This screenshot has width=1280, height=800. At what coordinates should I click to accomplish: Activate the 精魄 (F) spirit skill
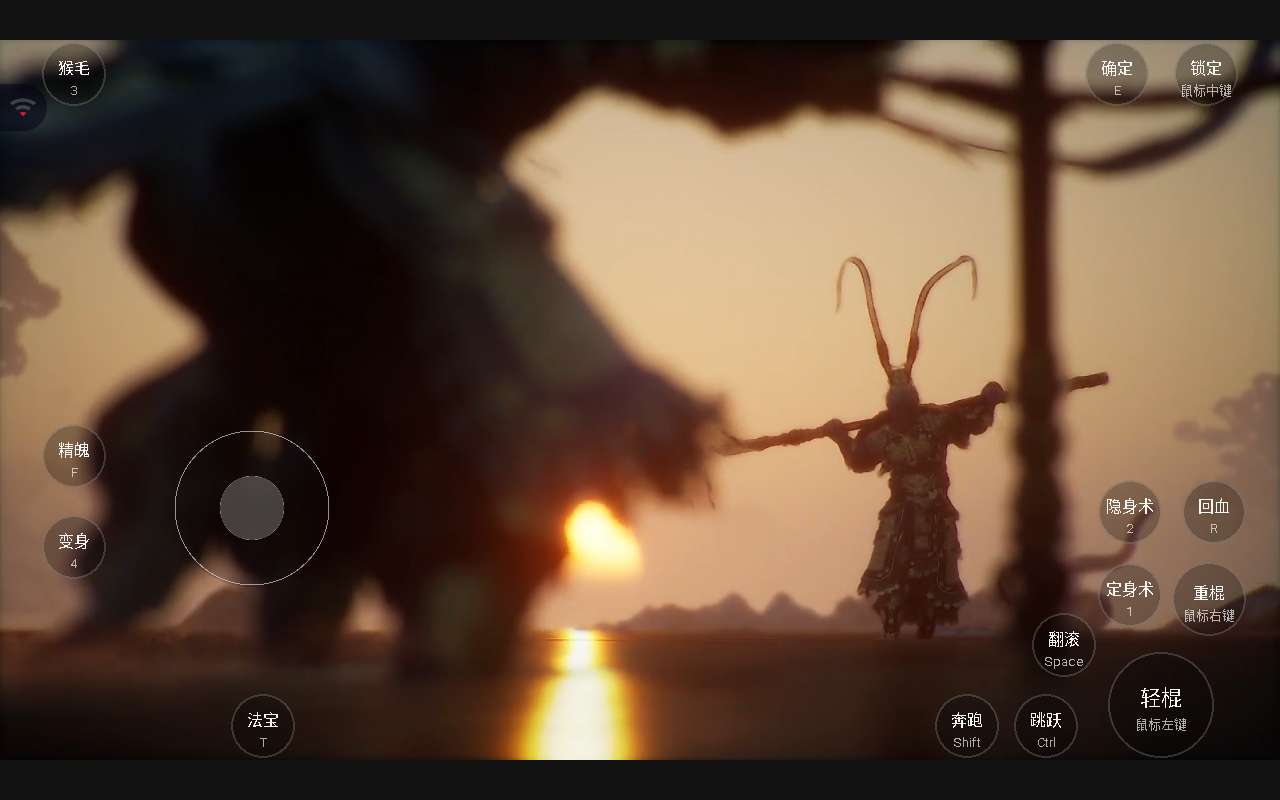click(x=74, y=456)
